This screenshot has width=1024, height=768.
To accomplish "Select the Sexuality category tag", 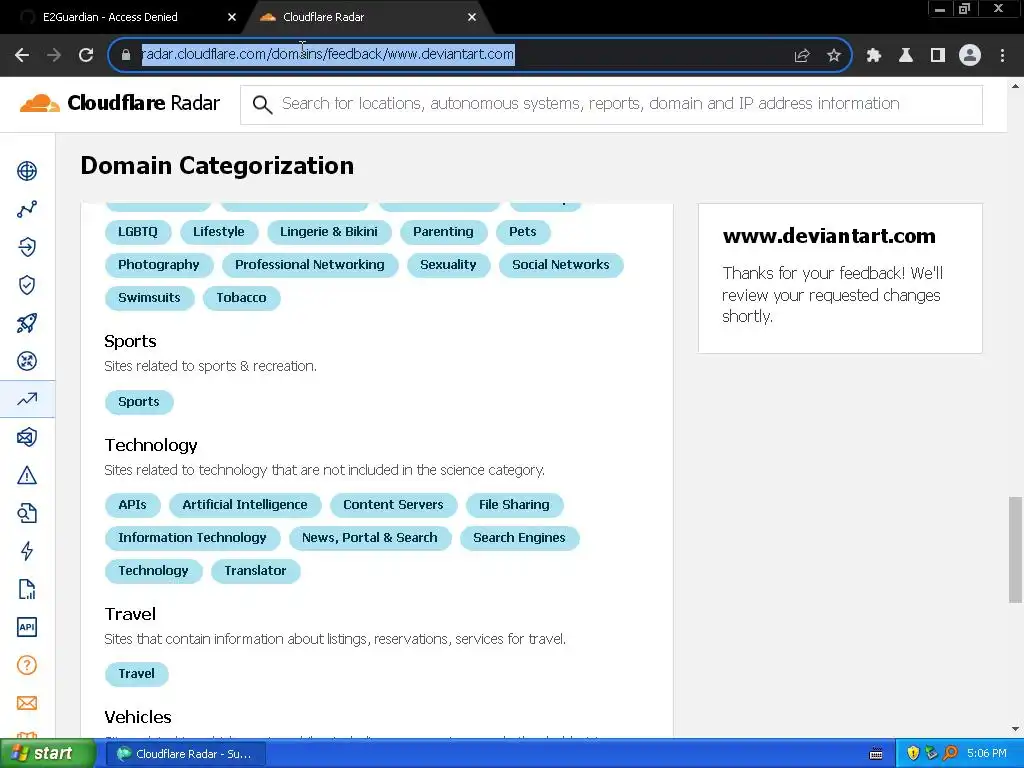I will [x=448, y=264].
